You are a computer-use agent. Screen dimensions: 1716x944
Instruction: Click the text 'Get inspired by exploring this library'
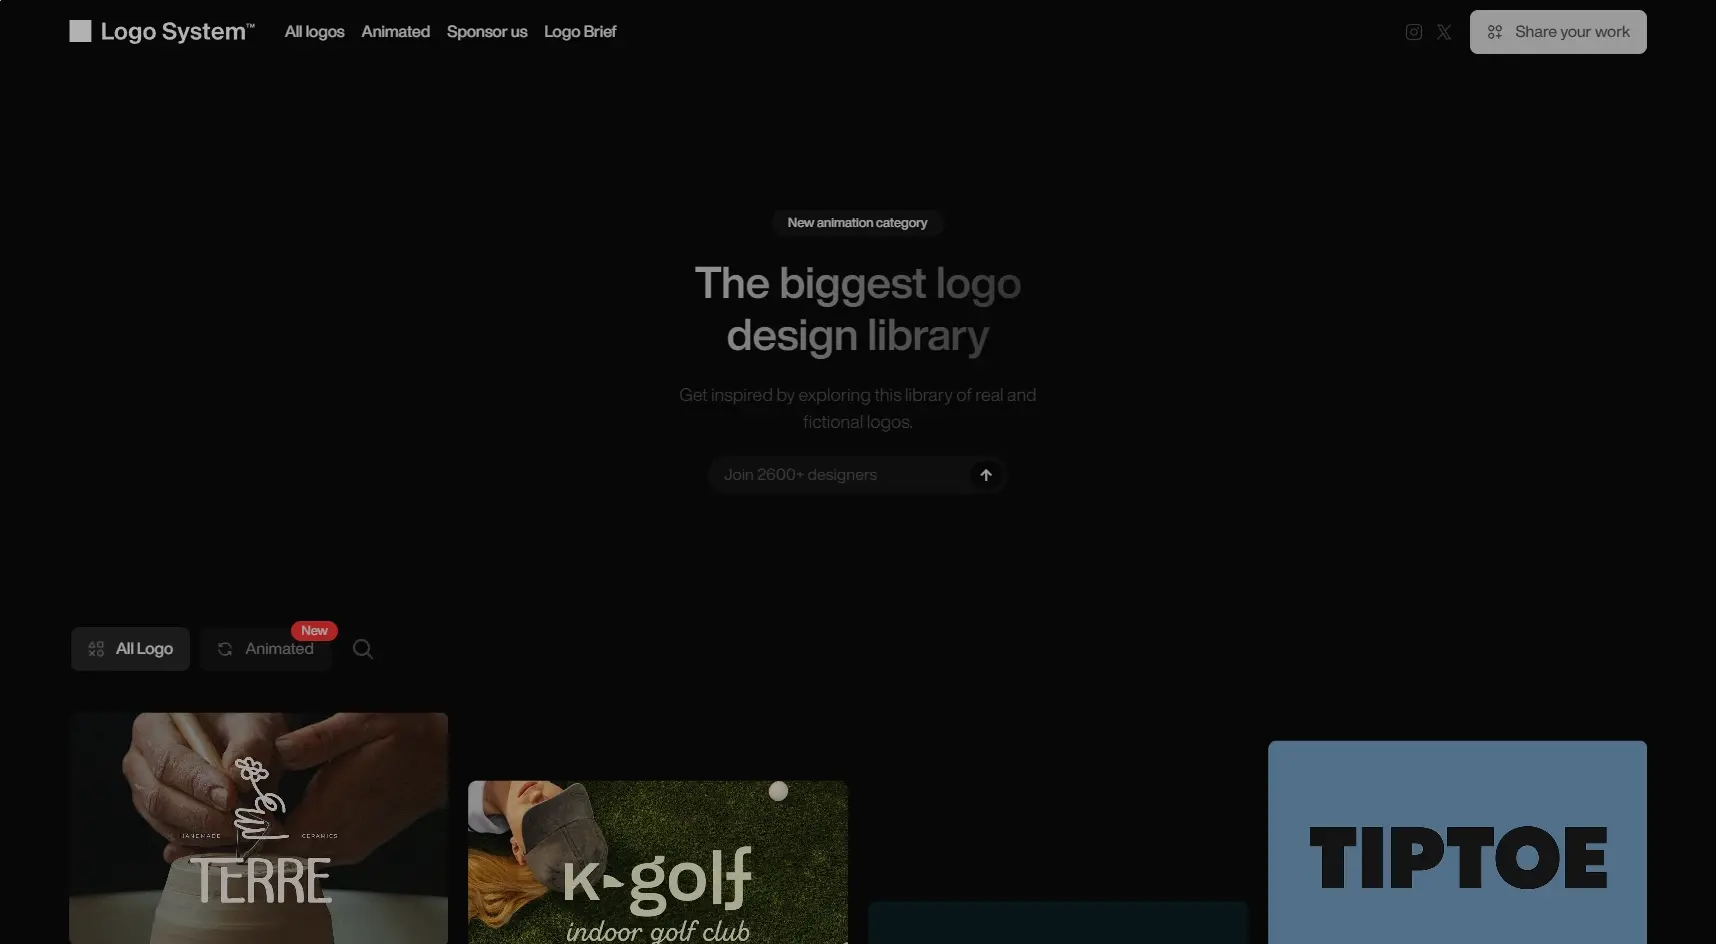click(815, 395)
